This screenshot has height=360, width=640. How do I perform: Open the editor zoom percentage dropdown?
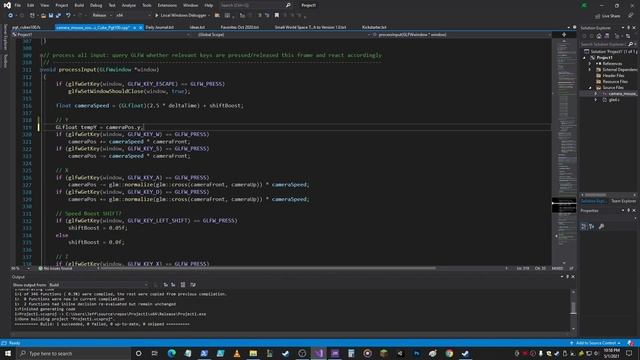click(20, 269)
